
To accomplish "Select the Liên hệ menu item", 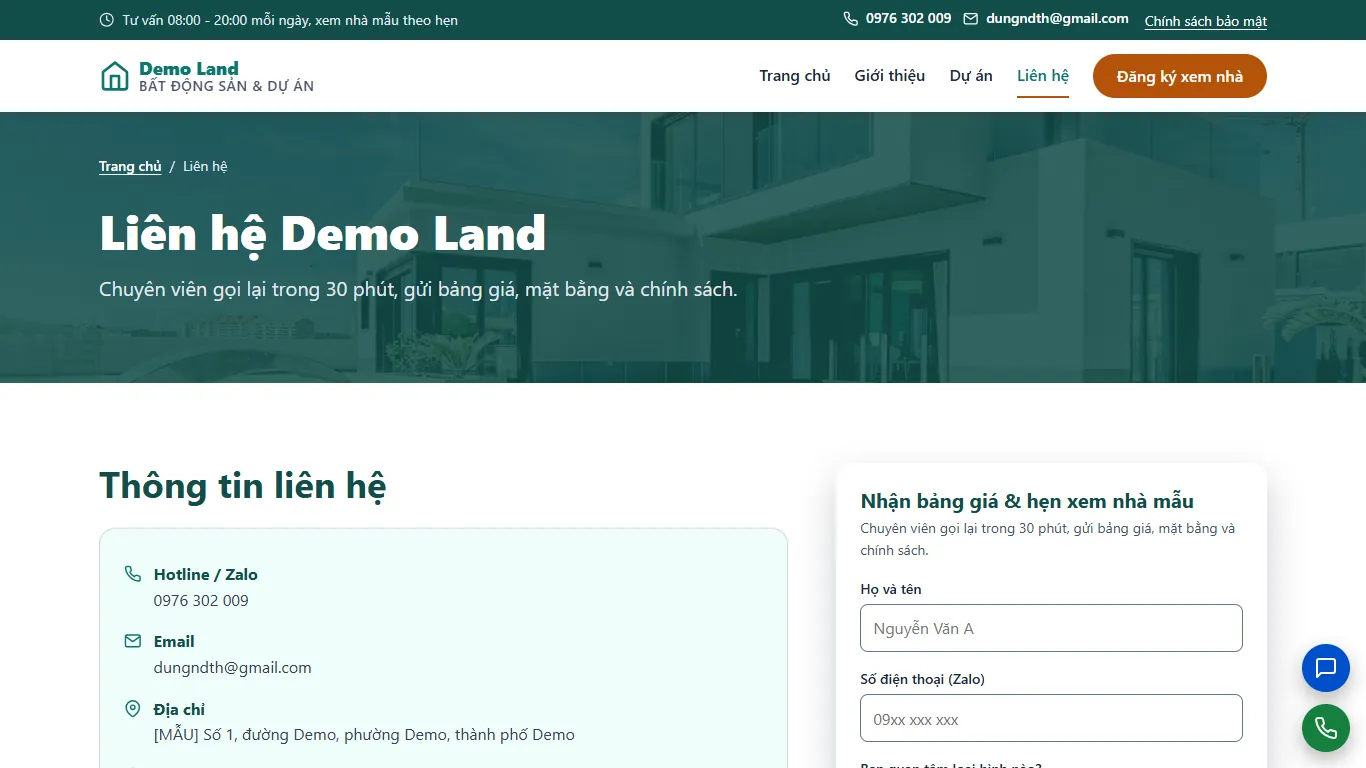I will (1043, 76).
